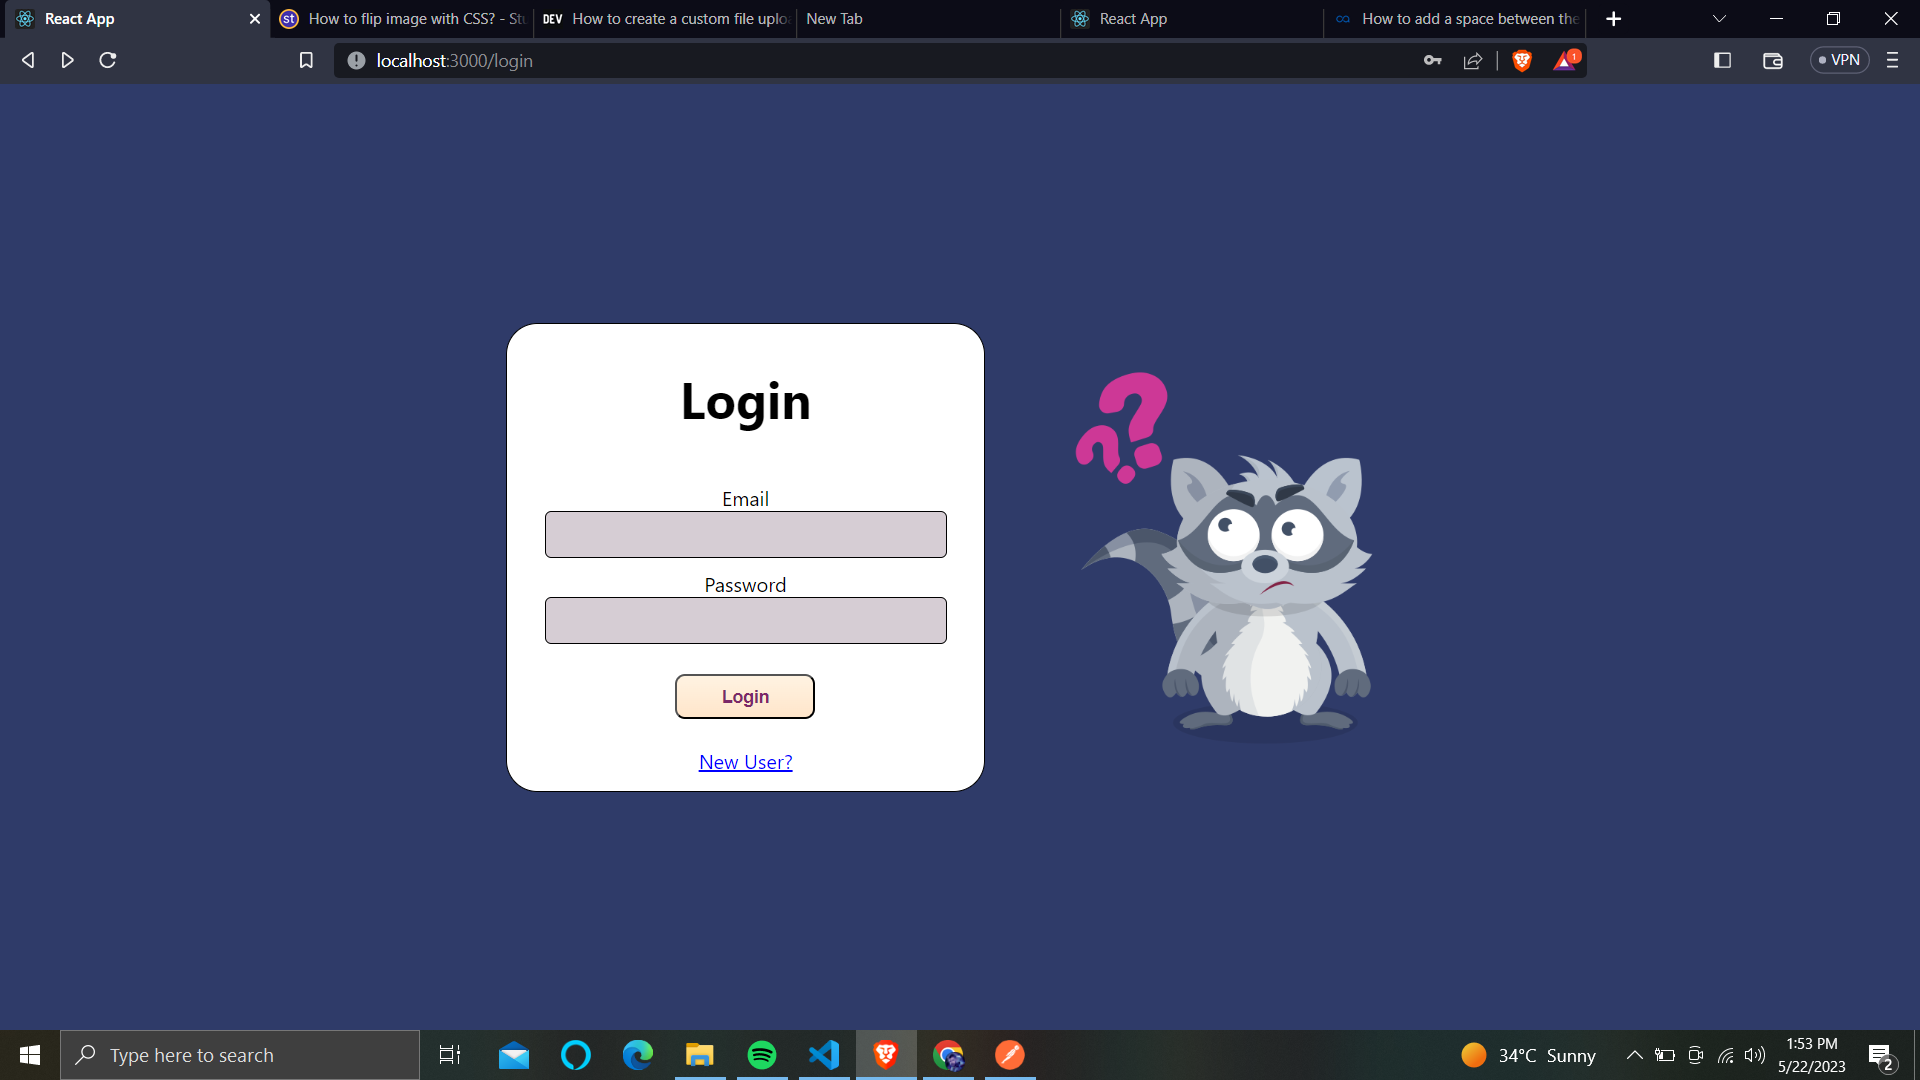
Task: Open the Brave Wallet icon
Action: pos(1772,60)
